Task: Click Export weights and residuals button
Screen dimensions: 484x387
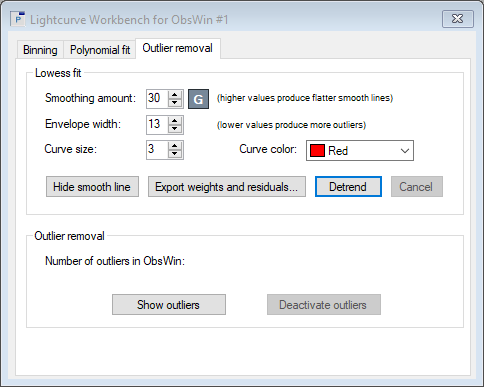Action: [227, 187]
